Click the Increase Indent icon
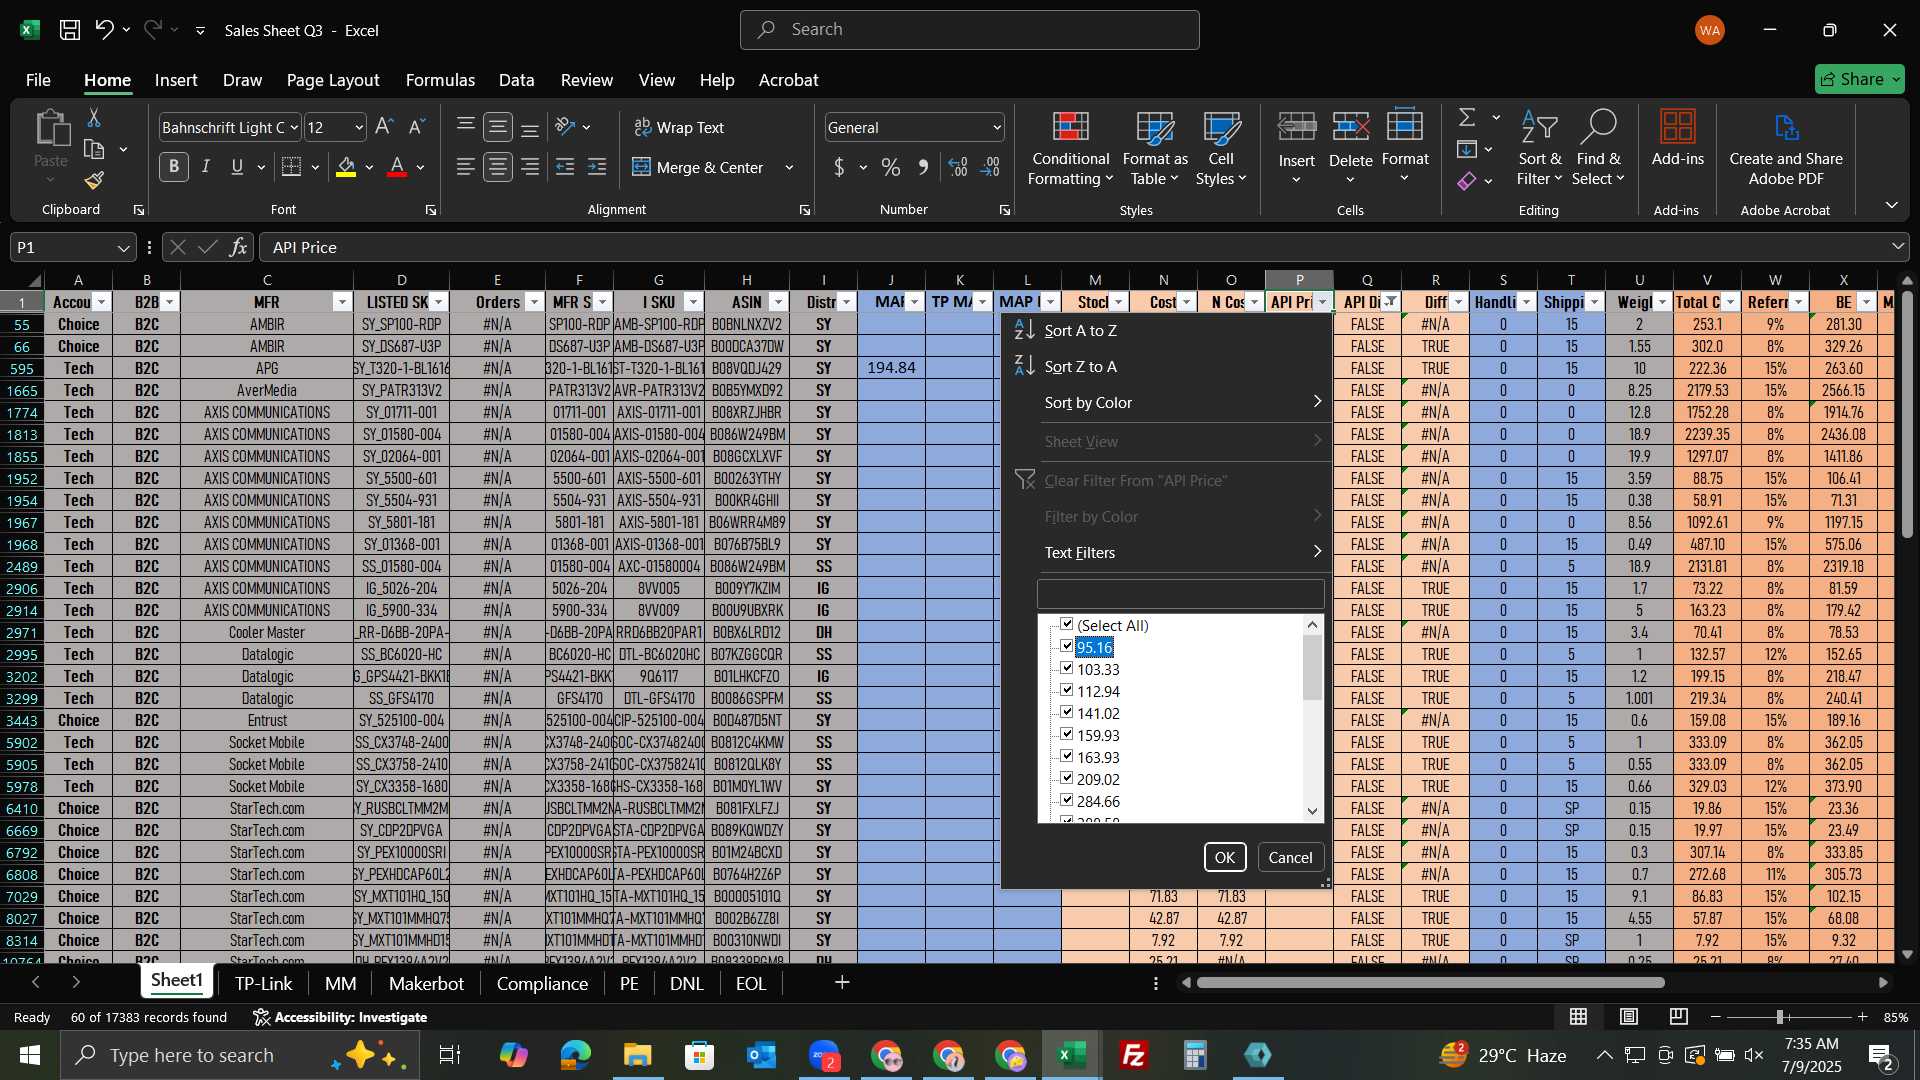The width and height of the screenshot is (1920, 1080). point(597,167)
